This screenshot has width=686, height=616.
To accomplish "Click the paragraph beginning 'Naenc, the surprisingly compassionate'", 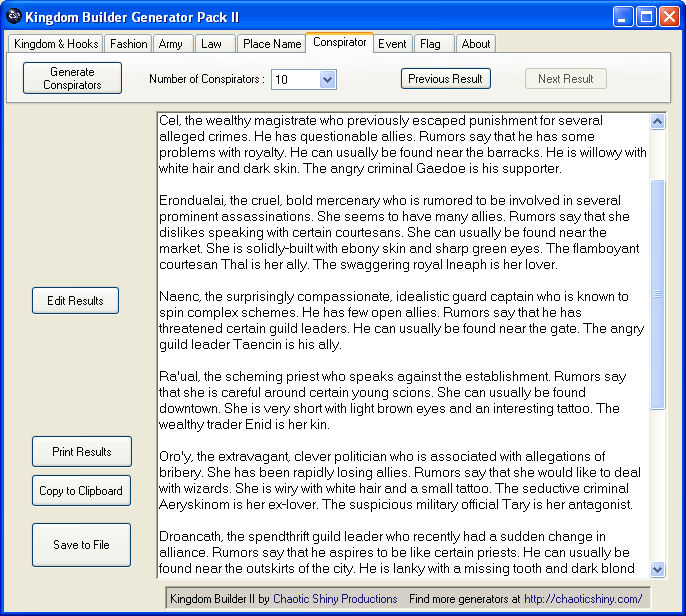I will (401, 320).
